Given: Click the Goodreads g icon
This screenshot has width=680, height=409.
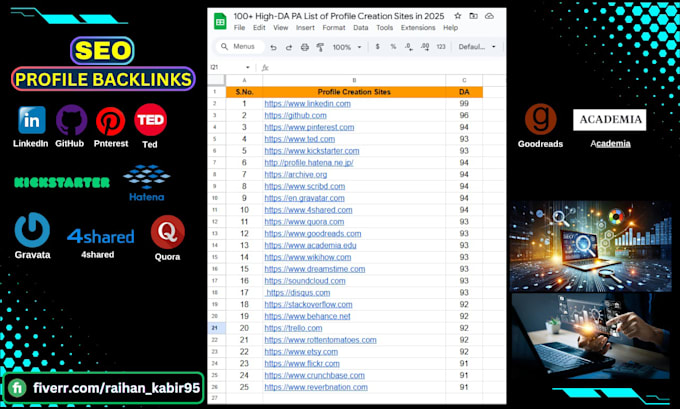Looking at the screenshot, I should tap(540, 119).
